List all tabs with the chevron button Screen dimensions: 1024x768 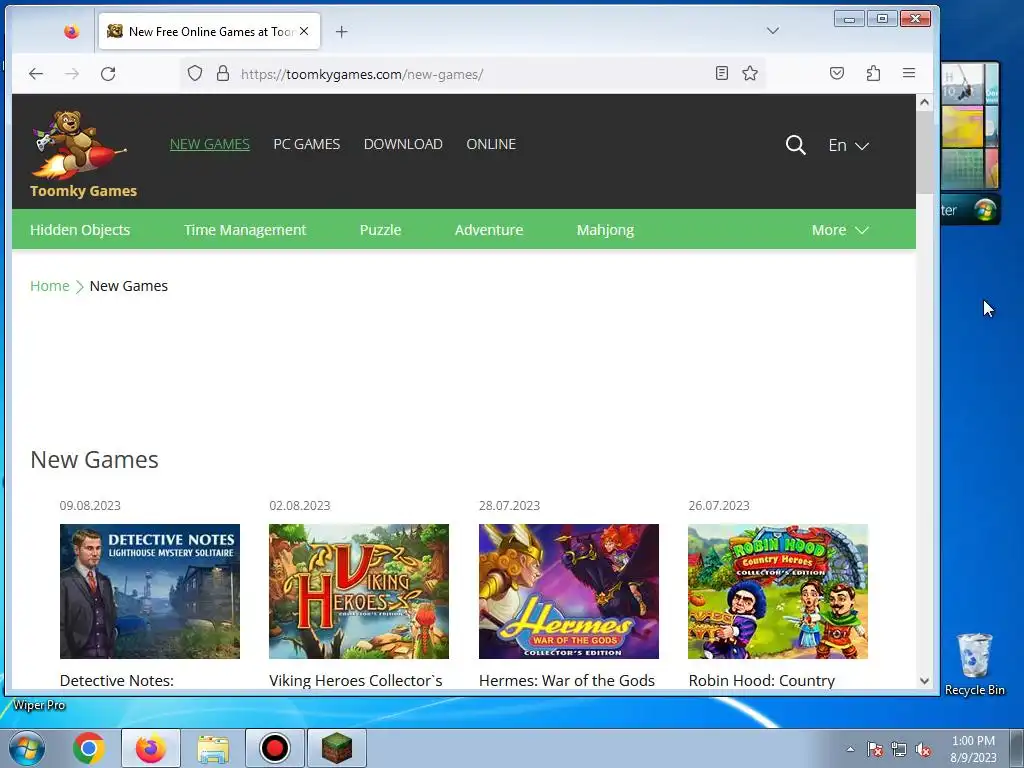pos(773,31)
